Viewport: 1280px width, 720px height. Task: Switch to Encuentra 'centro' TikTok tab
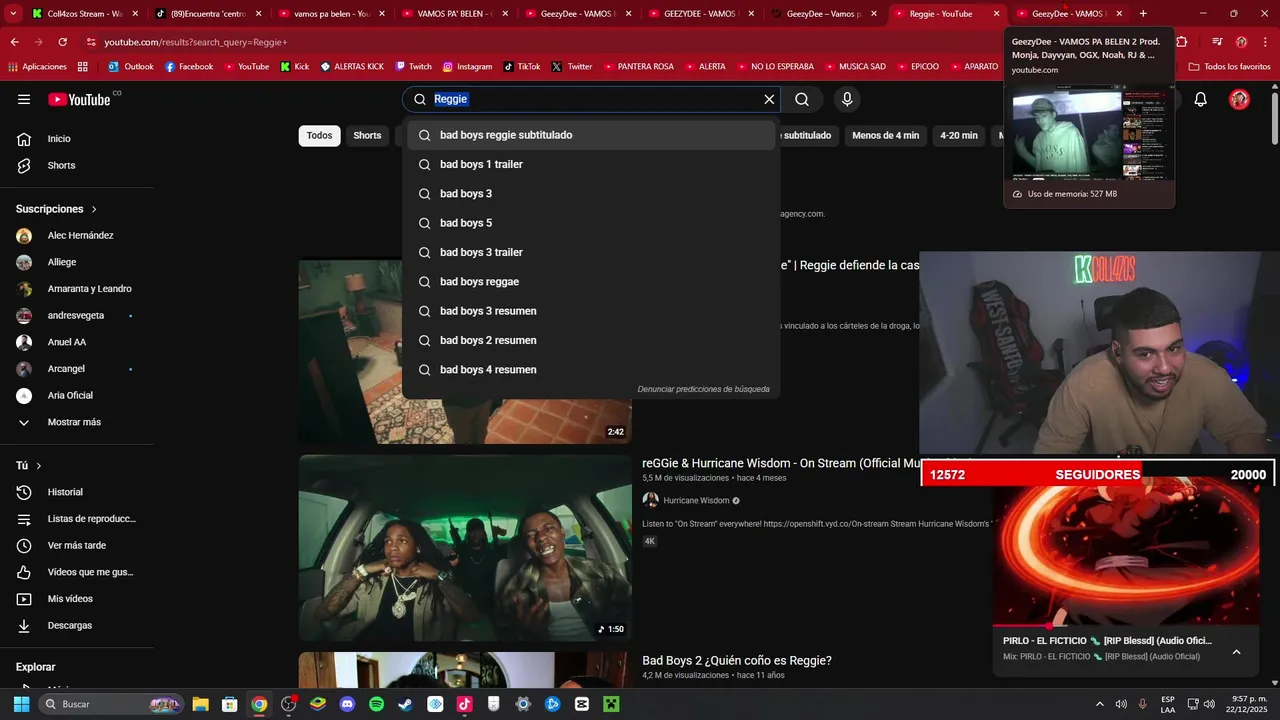[x=208, y=14]
